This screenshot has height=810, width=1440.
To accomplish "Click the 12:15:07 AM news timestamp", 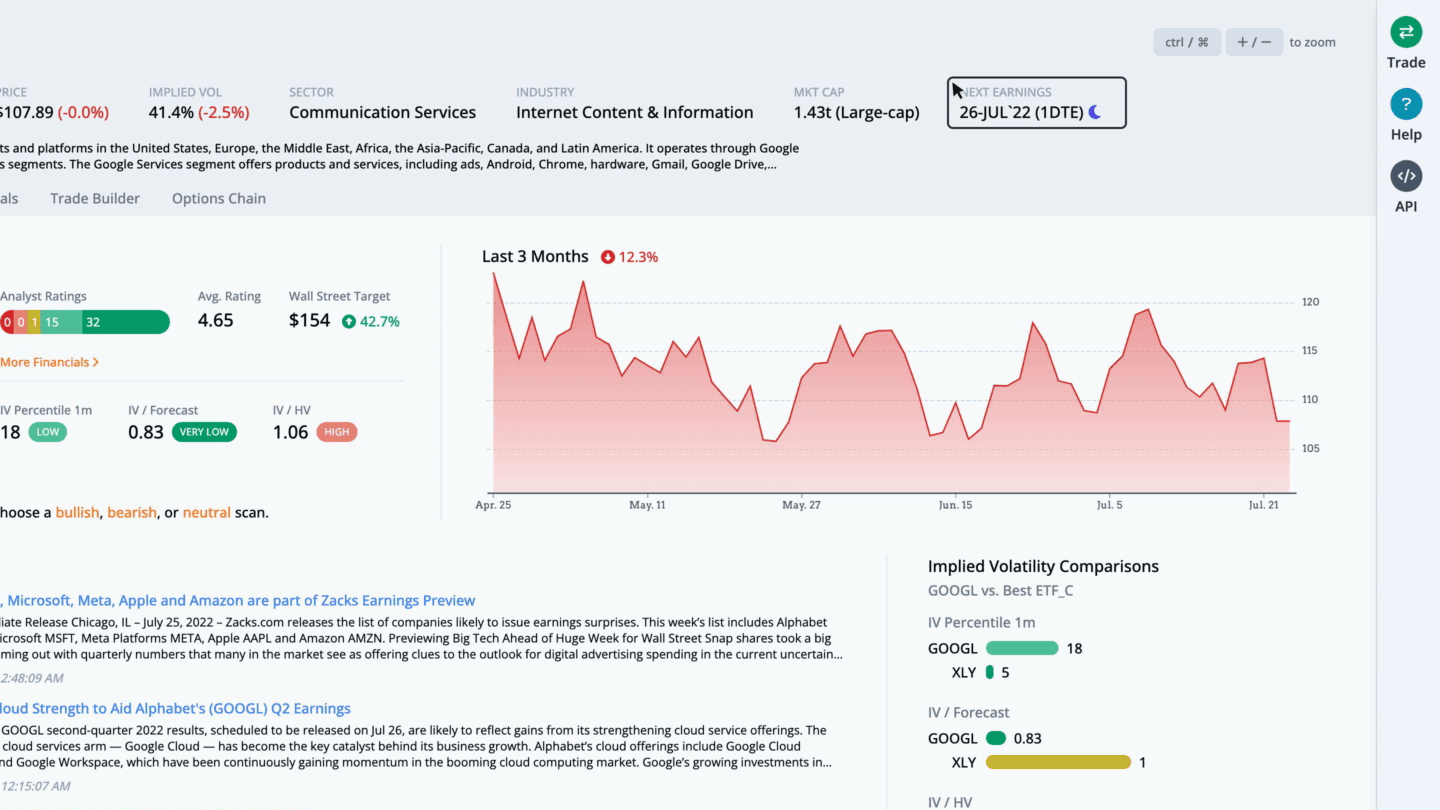I will click(x=35, y=786).
